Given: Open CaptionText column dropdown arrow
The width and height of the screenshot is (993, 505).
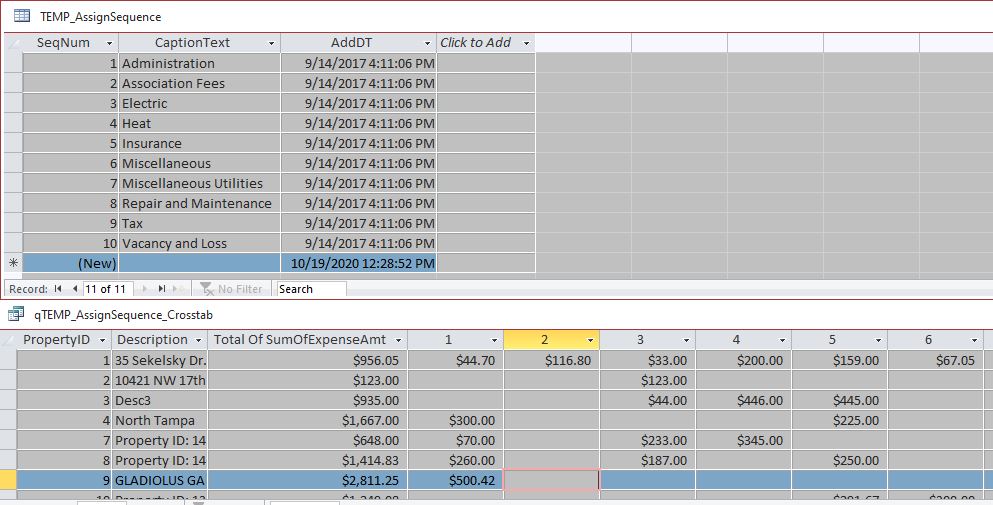Looking at the screenshot, I should tap(272, 43).
